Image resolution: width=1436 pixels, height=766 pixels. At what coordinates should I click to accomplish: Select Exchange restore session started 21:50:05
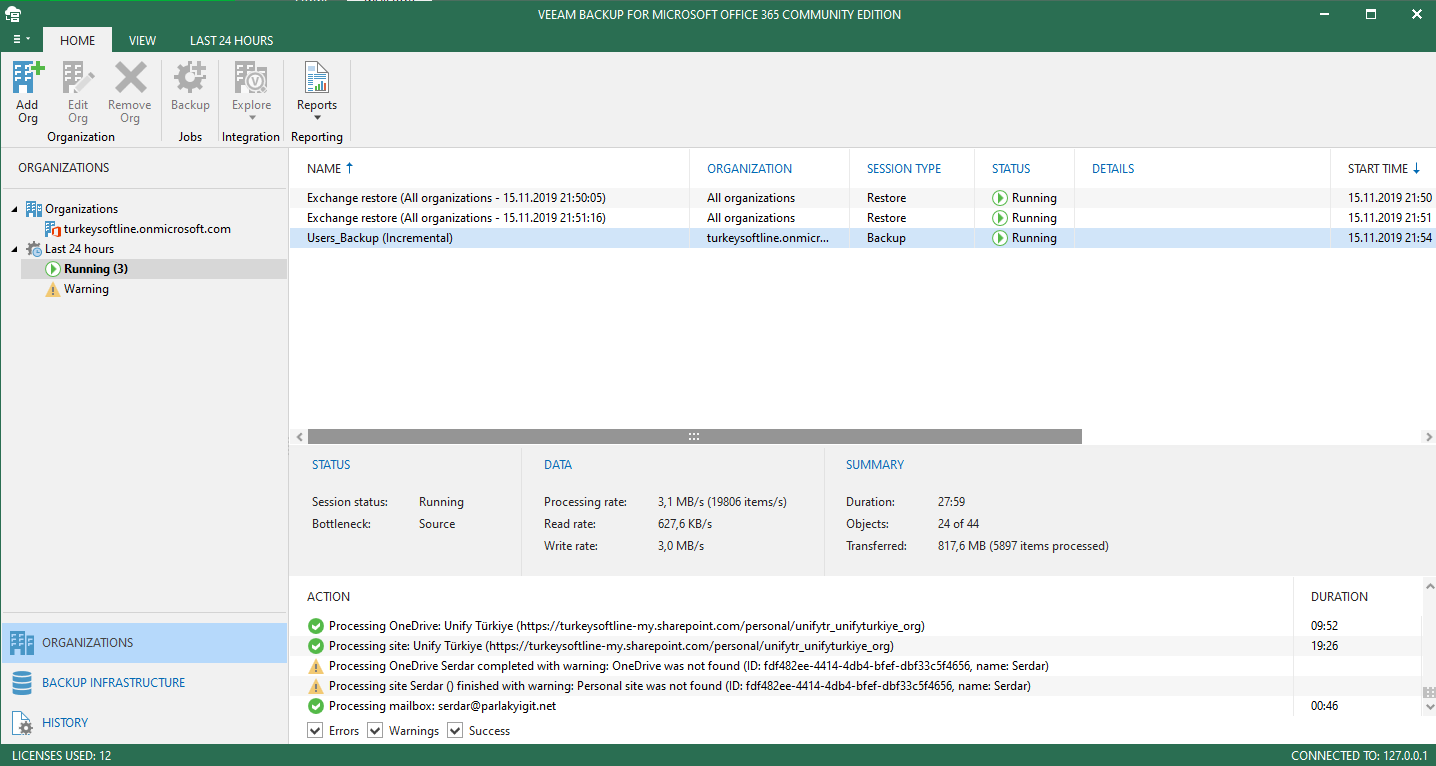(862, 198)
